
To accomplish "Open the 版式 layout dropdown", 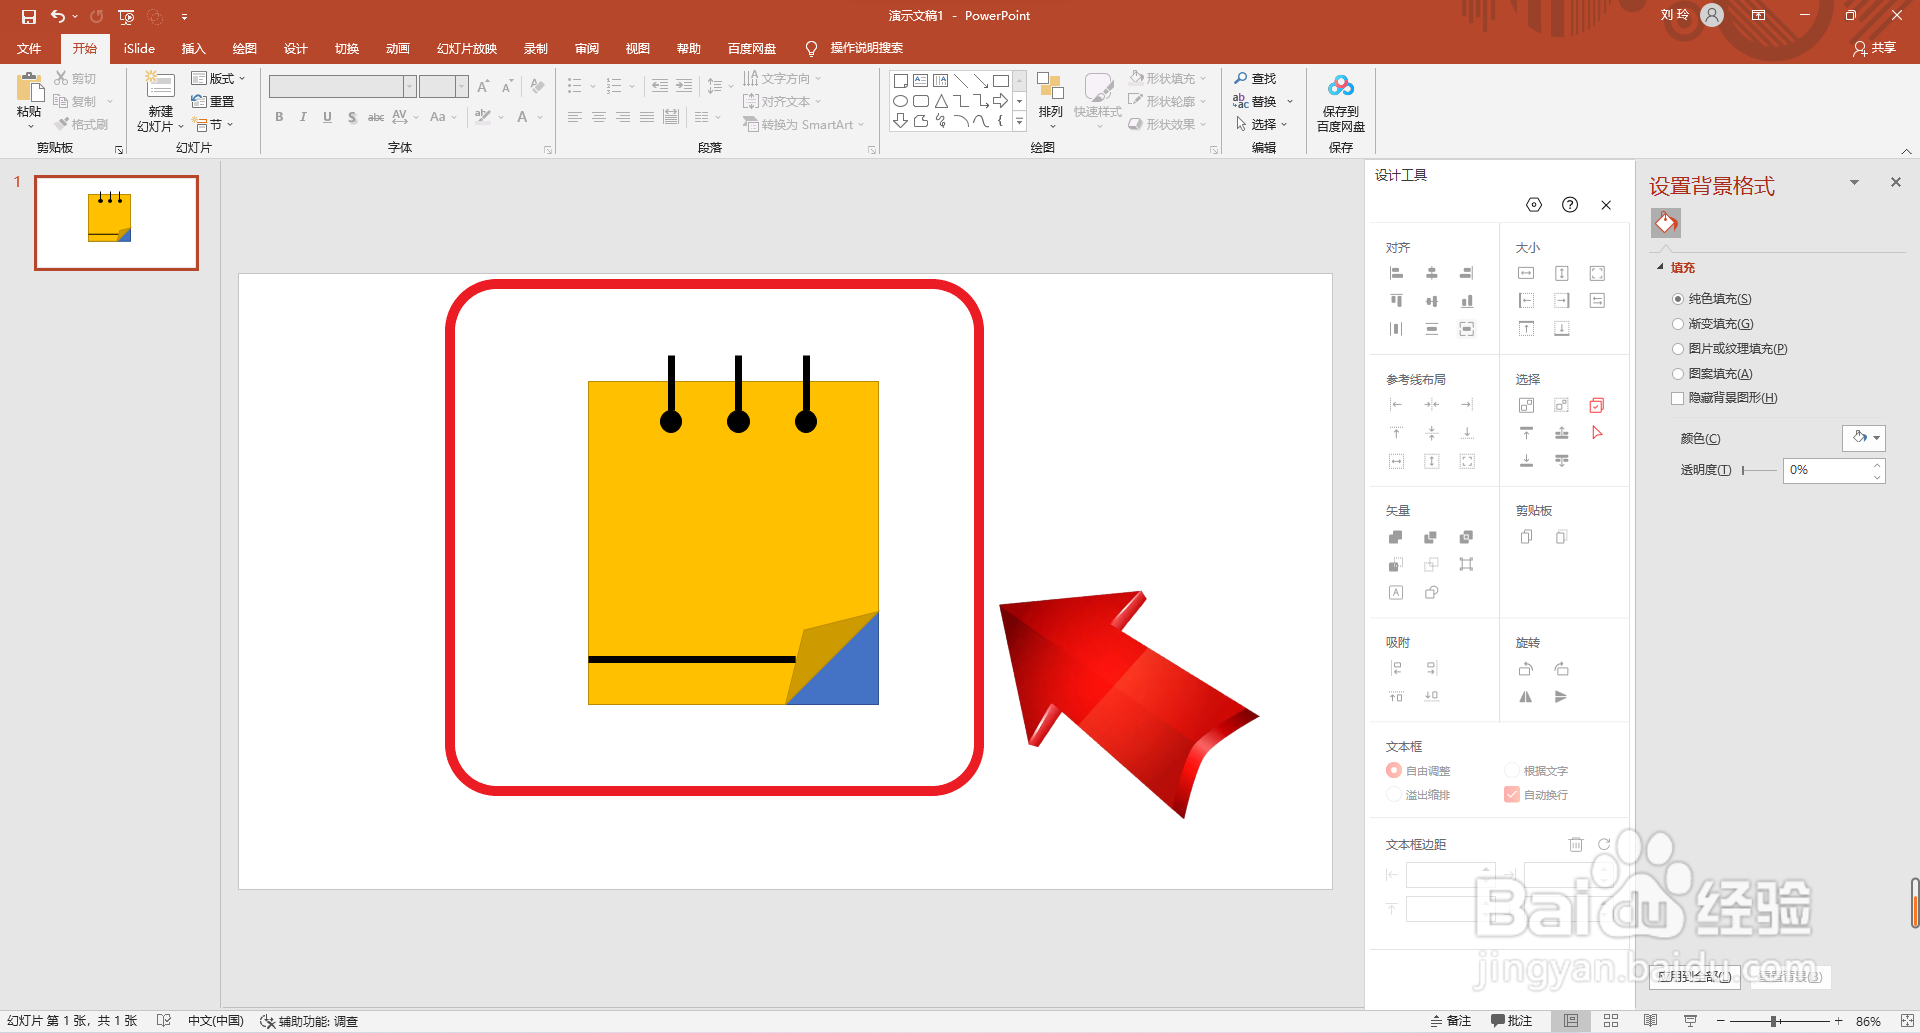I will 218,78.
